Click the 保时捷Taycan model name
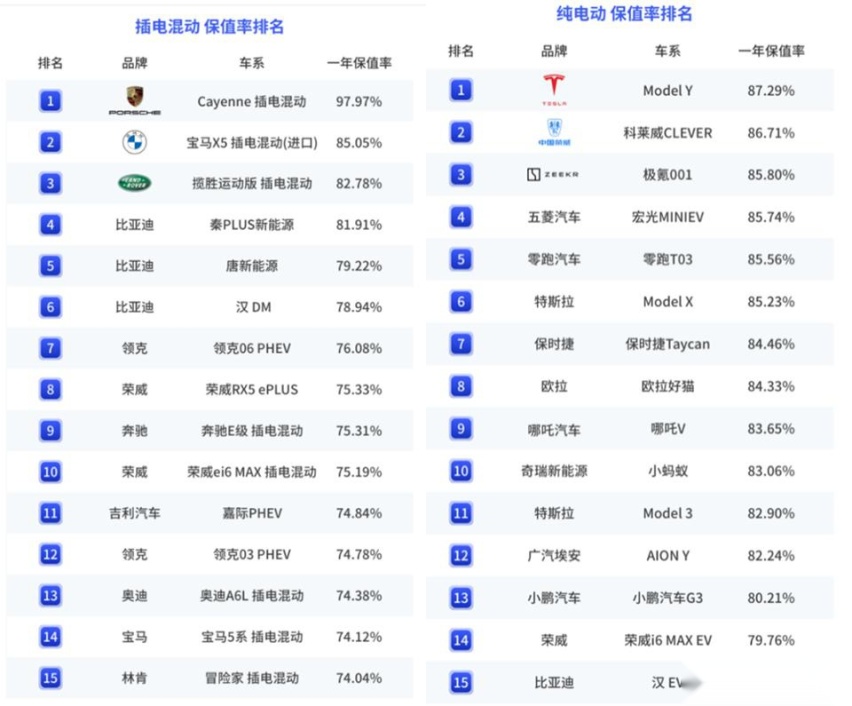The width and height of the screenshot is (852, 706). [667, 344]
